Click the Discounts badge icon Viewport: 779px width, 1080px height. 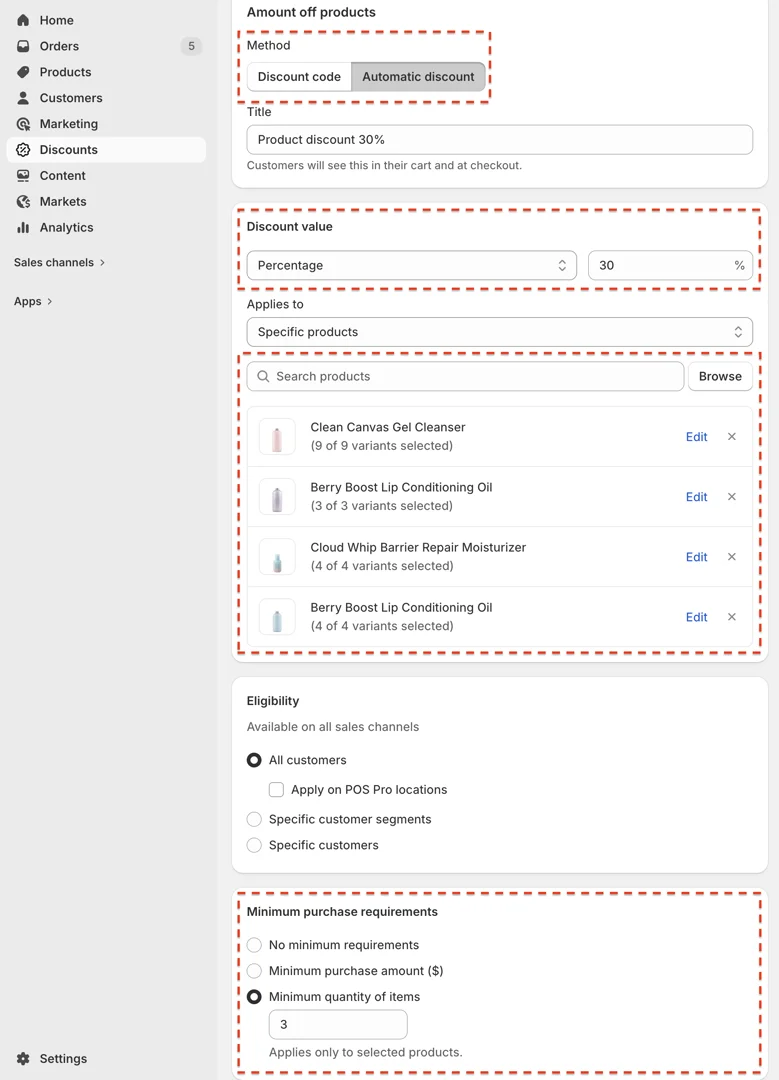23,149
